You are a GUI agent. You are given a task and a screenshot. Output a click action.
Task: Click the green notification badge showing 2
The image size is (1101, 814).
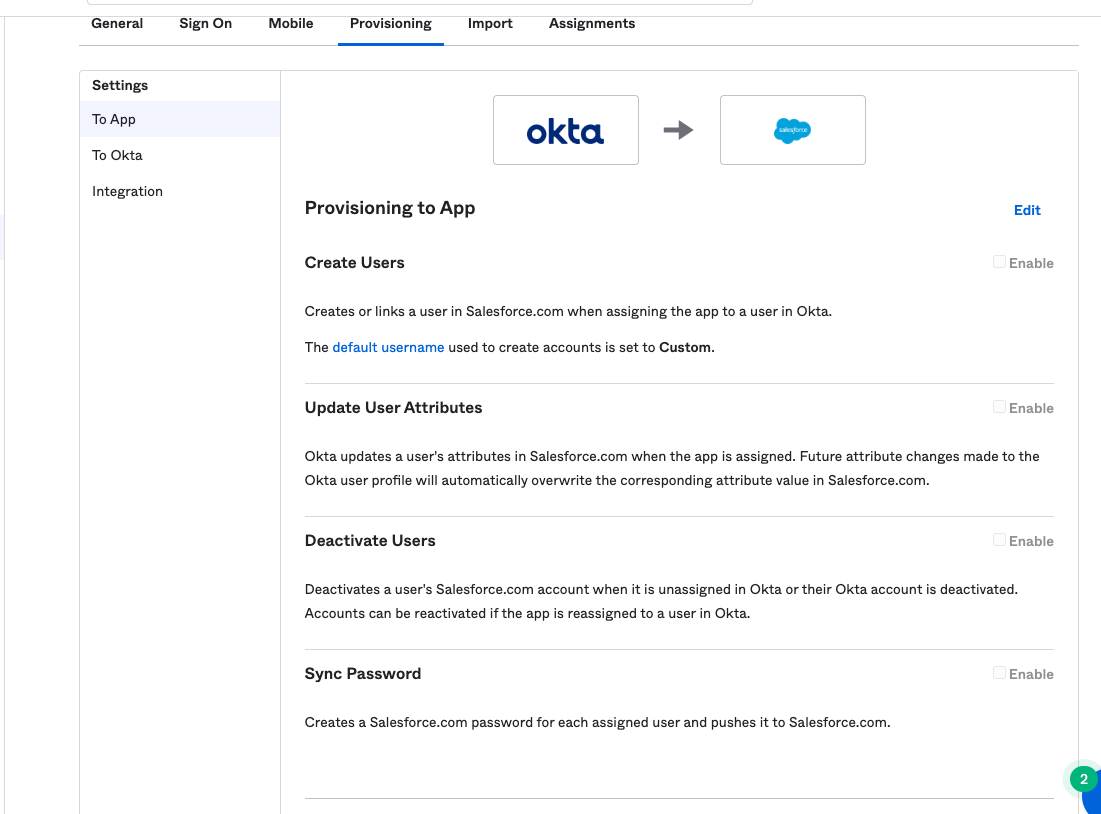1083,779
